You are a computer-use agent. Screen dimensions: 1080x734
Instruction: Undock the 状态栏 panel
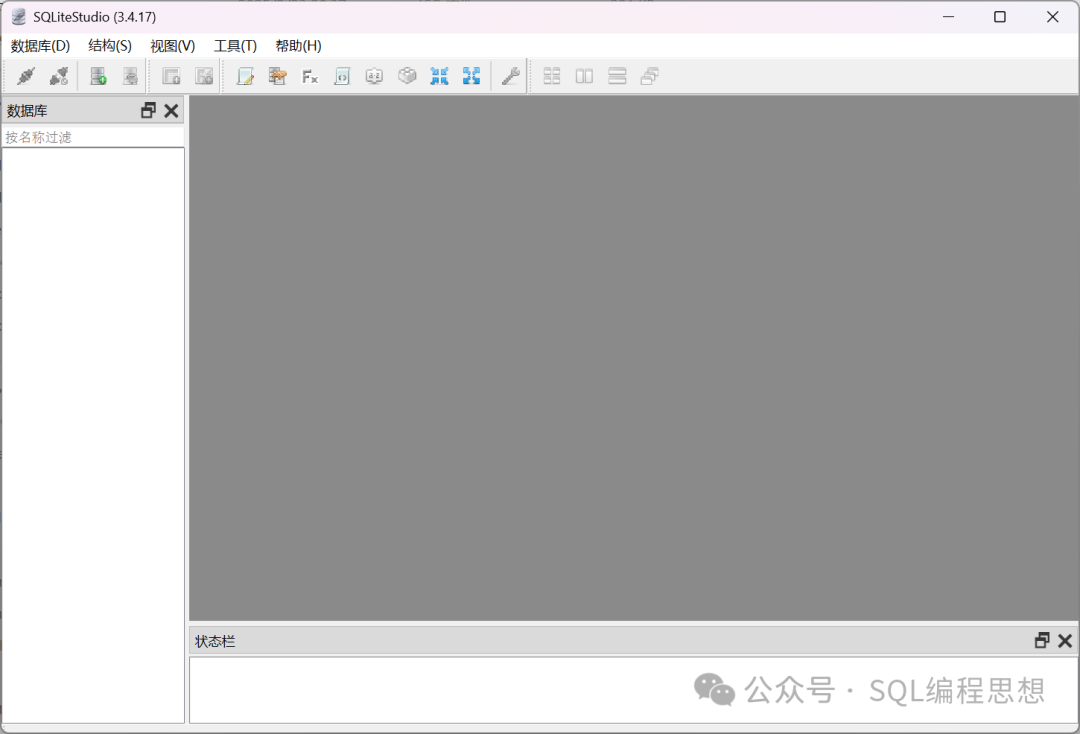click(1042, 641)
